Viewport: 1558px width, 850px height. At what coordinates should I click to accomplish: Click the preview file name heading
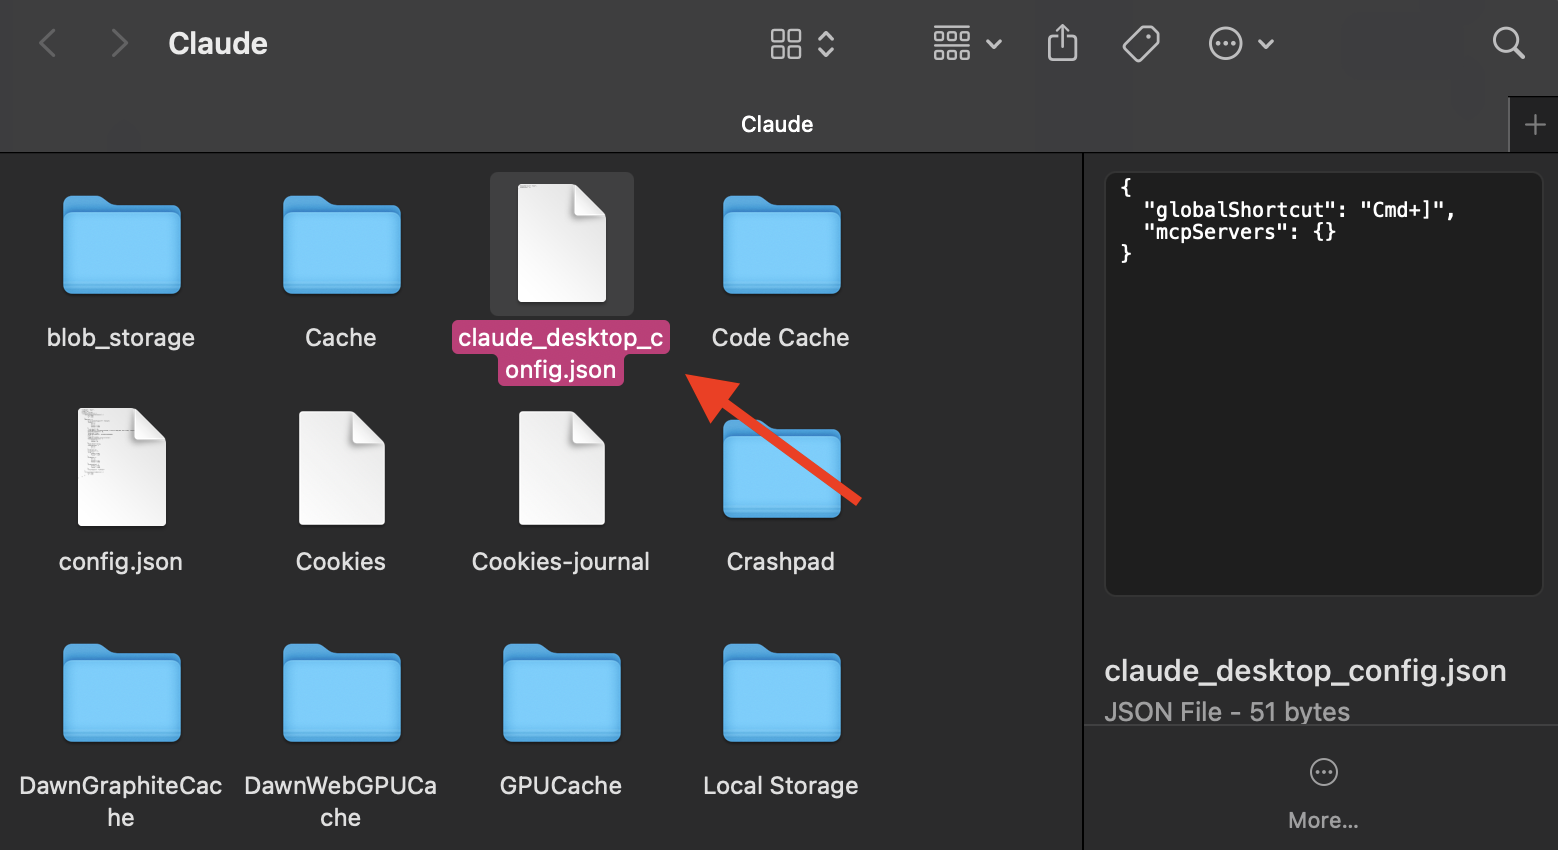click(1305, 670)
